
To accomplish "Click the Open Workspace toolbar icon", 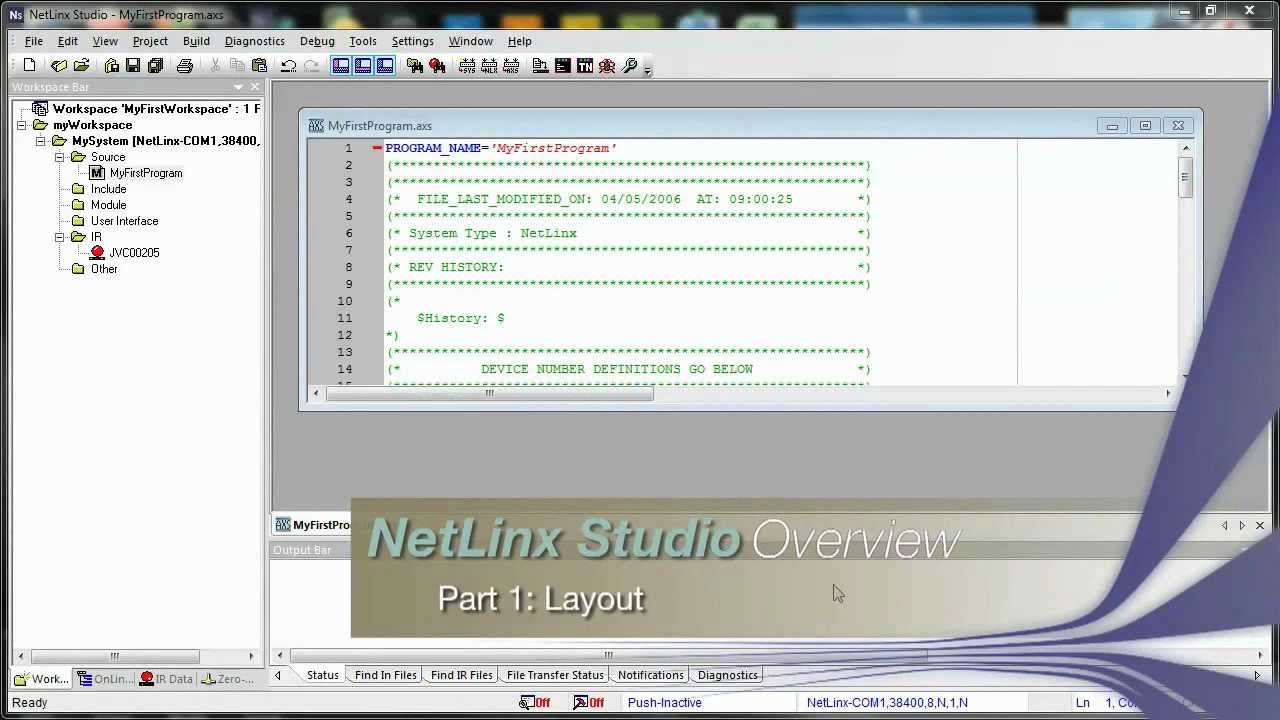I will point(59,66).
